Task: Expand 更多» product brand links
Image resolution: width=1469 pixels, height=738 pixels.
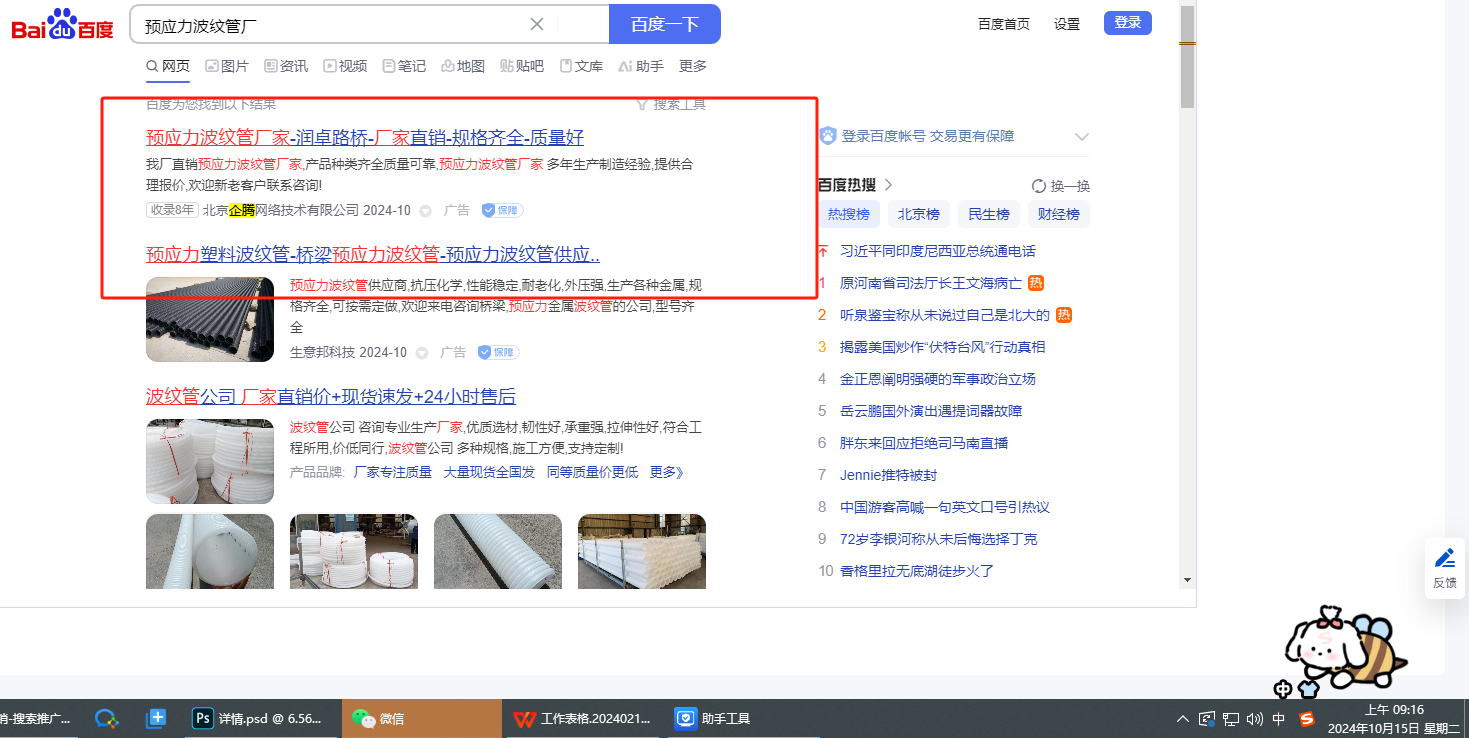Action: coord(667,472)
